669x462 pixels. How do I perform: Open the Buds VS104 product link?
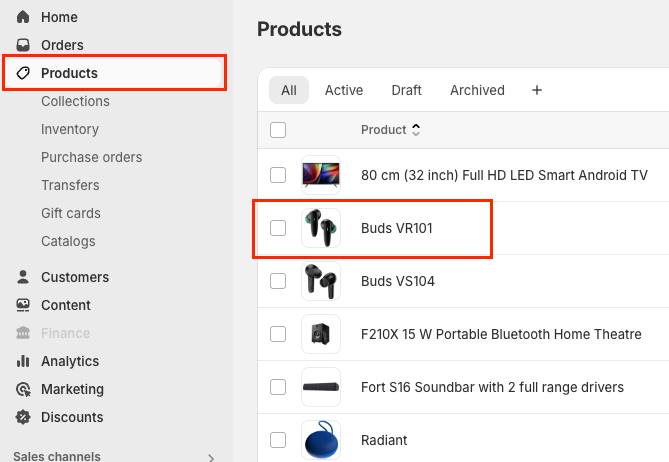click(398, 281)
